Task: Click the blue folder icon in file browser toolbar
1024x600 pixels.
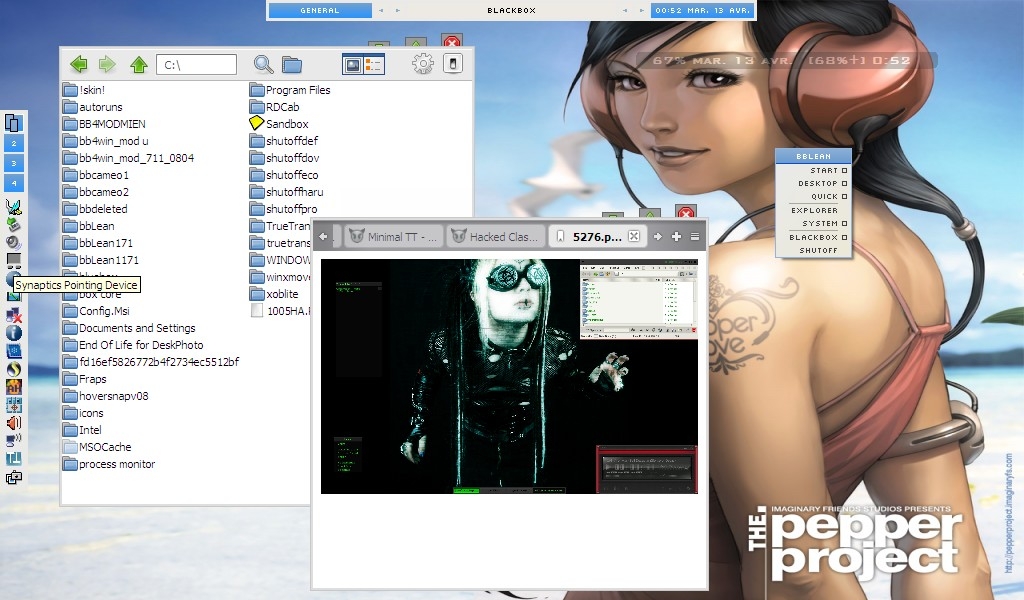Action: pyautogui.click(x=292, y=65)
